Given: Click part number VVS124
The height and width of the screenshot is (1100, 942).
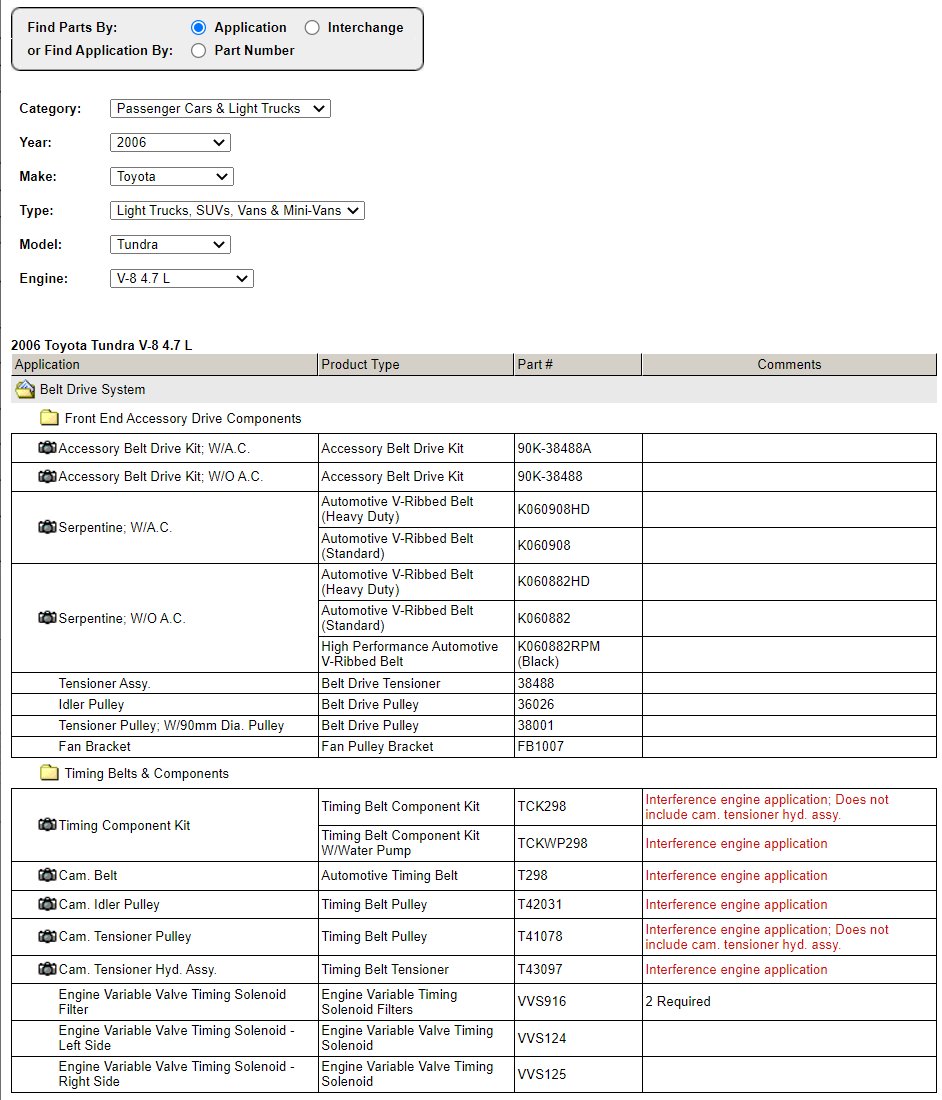Looking at the screenshot, I should point(541,1038).
